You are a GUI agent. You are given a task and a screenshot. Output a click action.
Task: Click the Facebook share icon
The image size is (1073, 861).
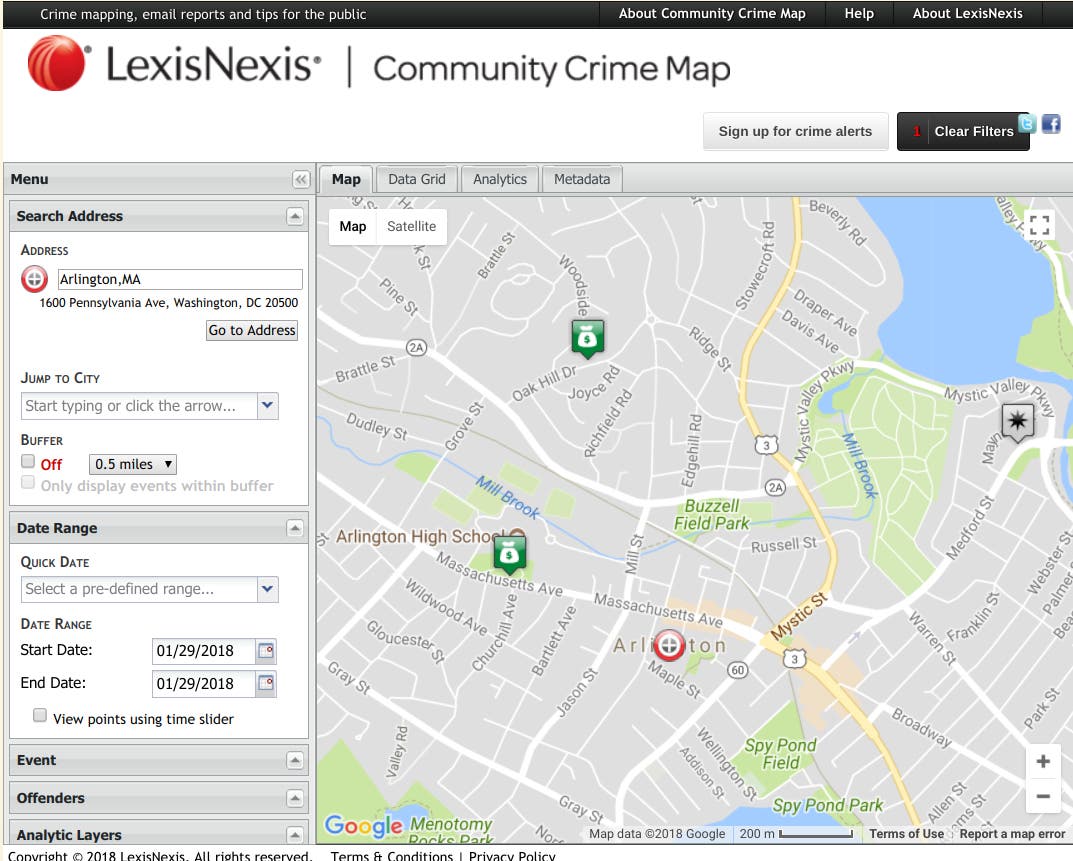(1051, 124)
